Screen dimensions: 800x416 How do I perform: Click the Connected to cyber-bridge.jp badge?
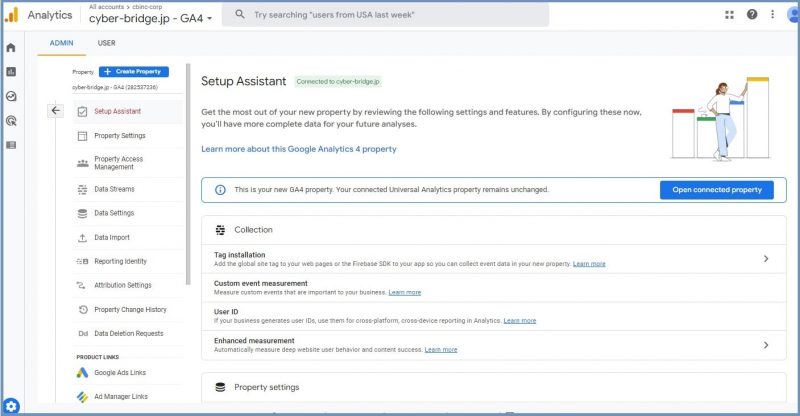[338, 82]
